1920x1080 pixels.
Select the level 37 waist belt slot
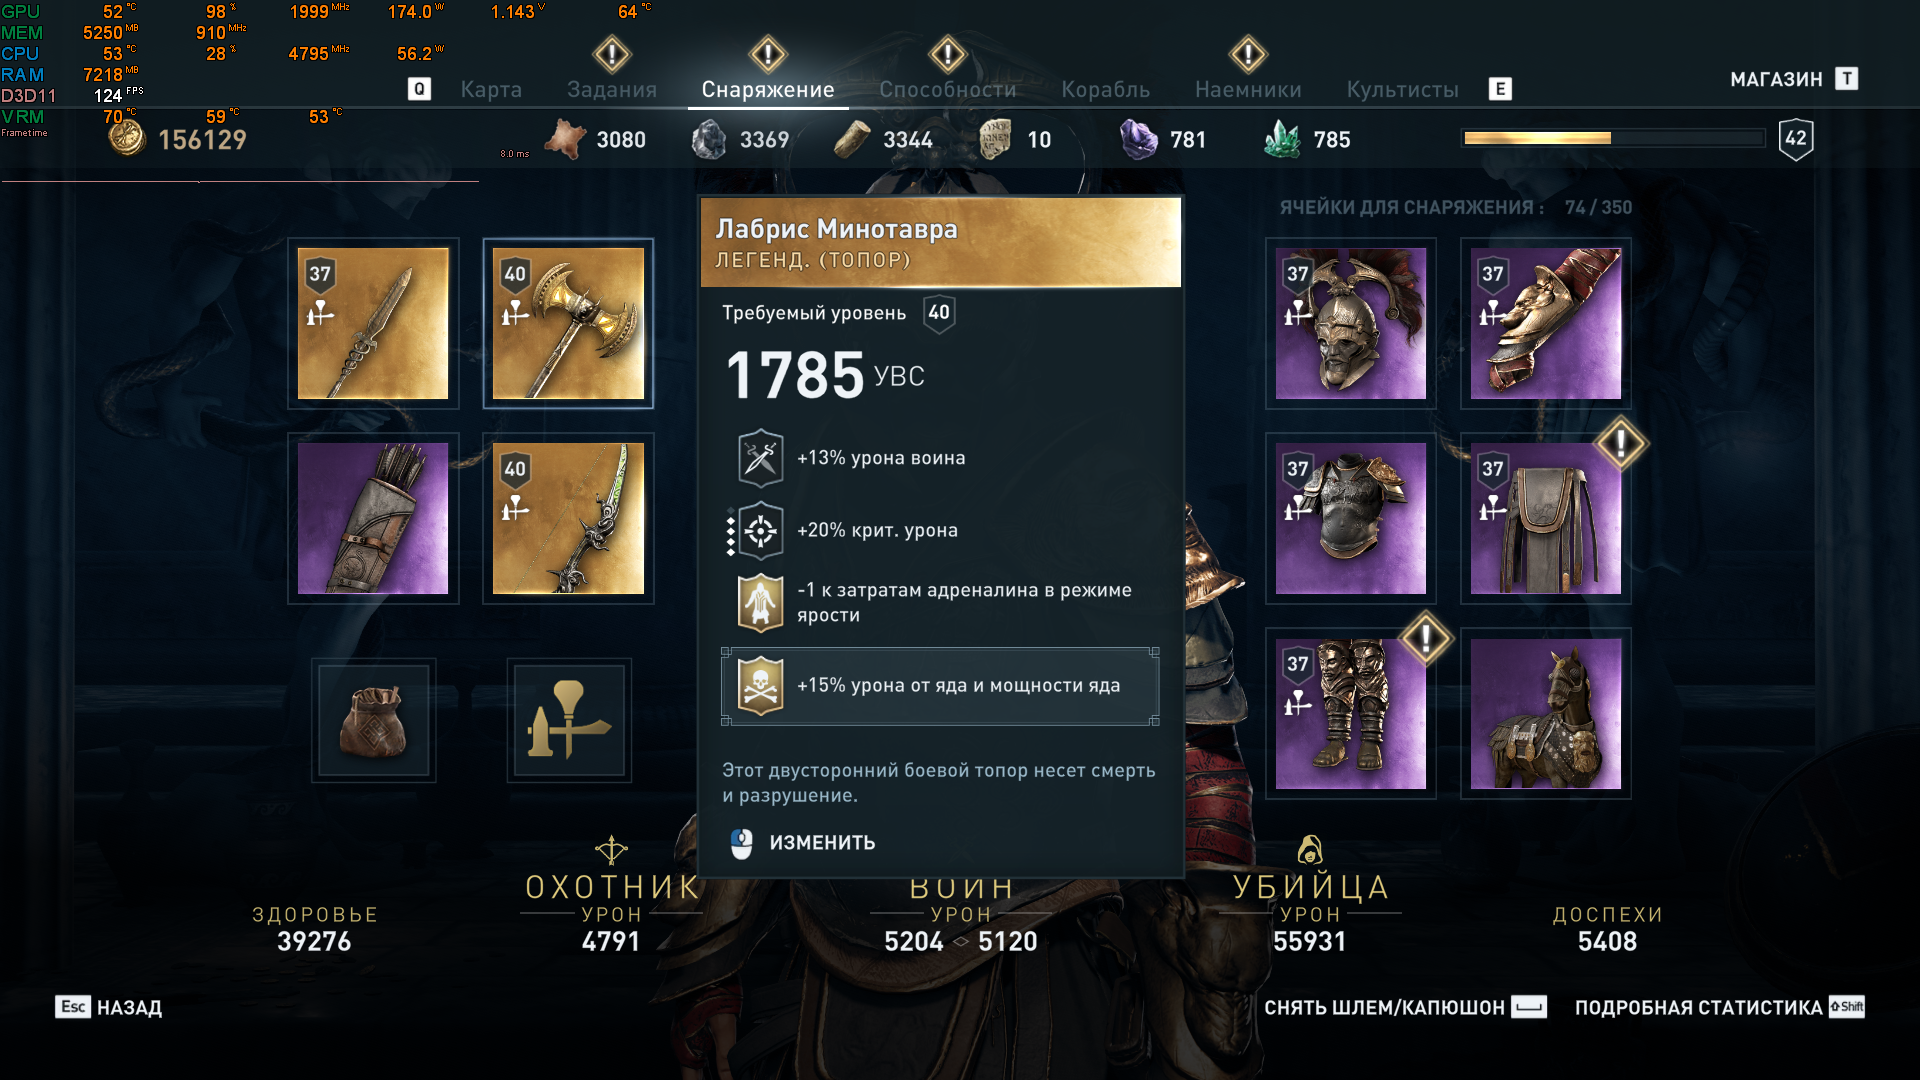click(x=1545, y=518)
